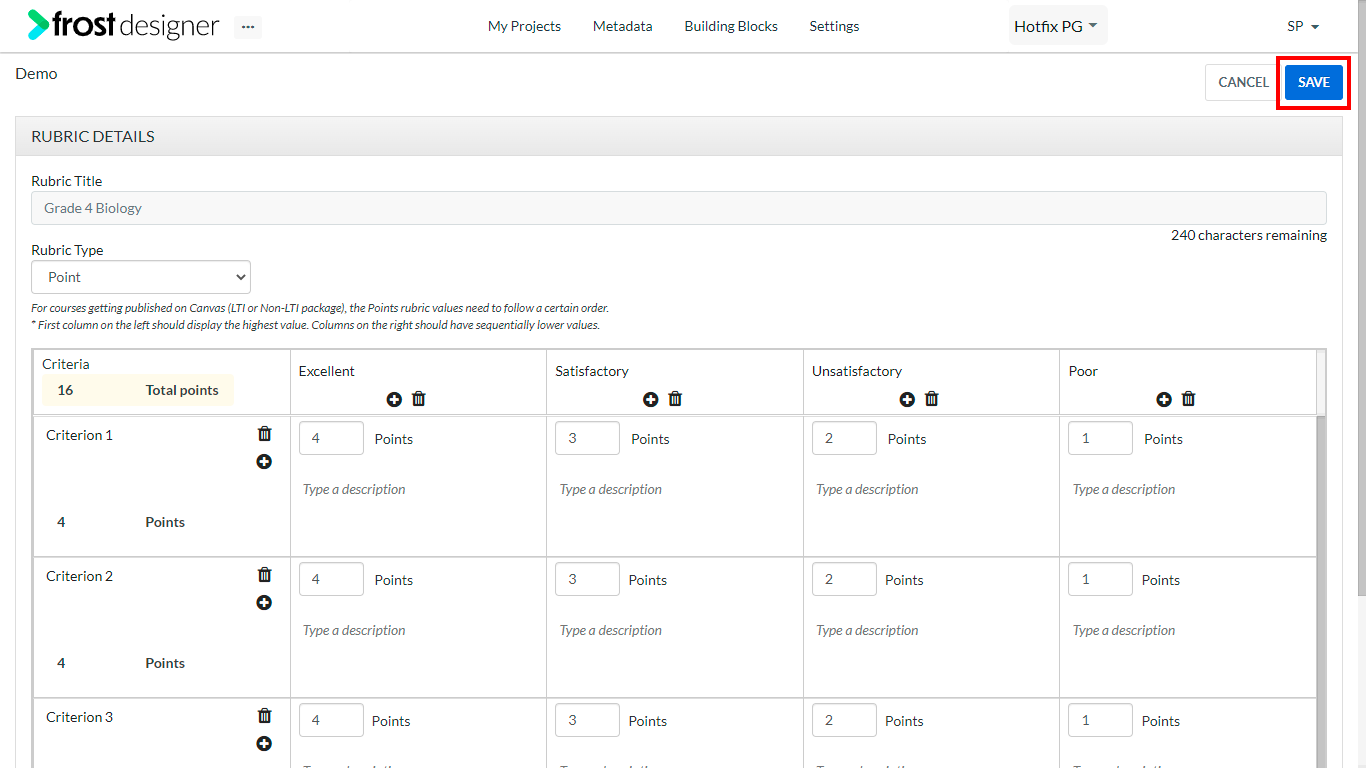The width and height of the screenshot is (1366, 768).
Task: Edit Criterion 3 Excellent points field
Action: [x=331, y=720]
